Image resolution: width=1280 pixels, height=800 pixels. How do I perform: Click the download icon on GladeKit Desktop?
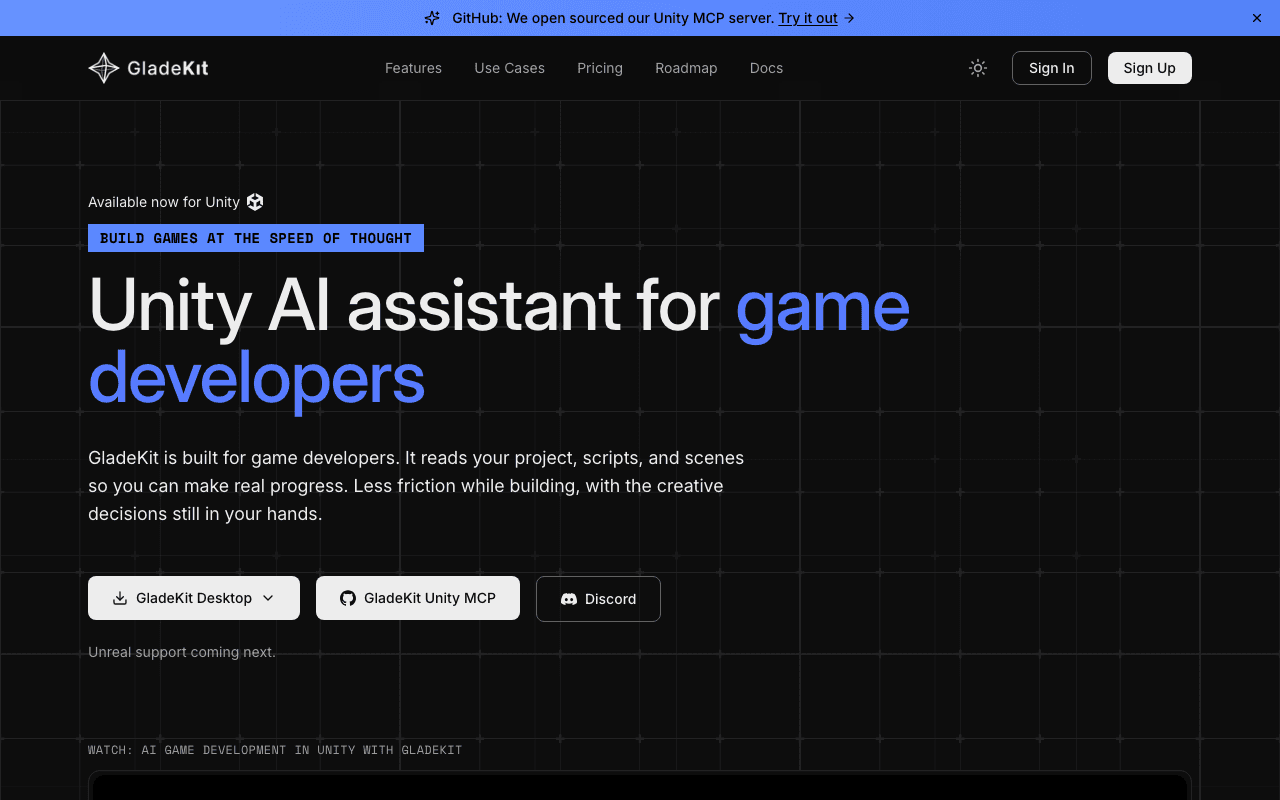tap(120, 598)
